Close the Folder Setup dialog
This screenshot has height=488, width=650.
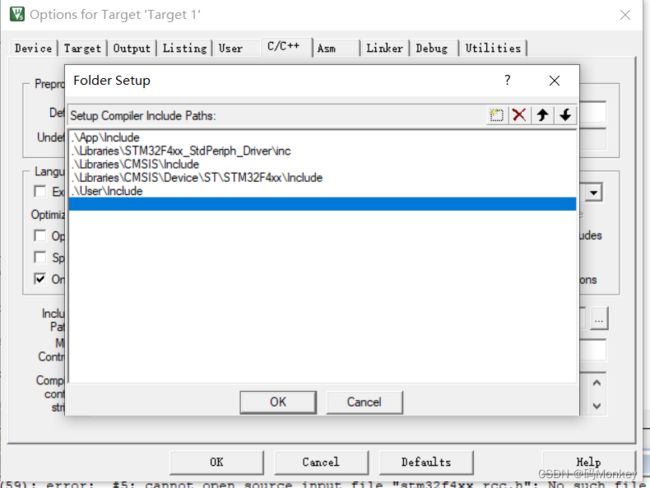click(x=554, y=80)
